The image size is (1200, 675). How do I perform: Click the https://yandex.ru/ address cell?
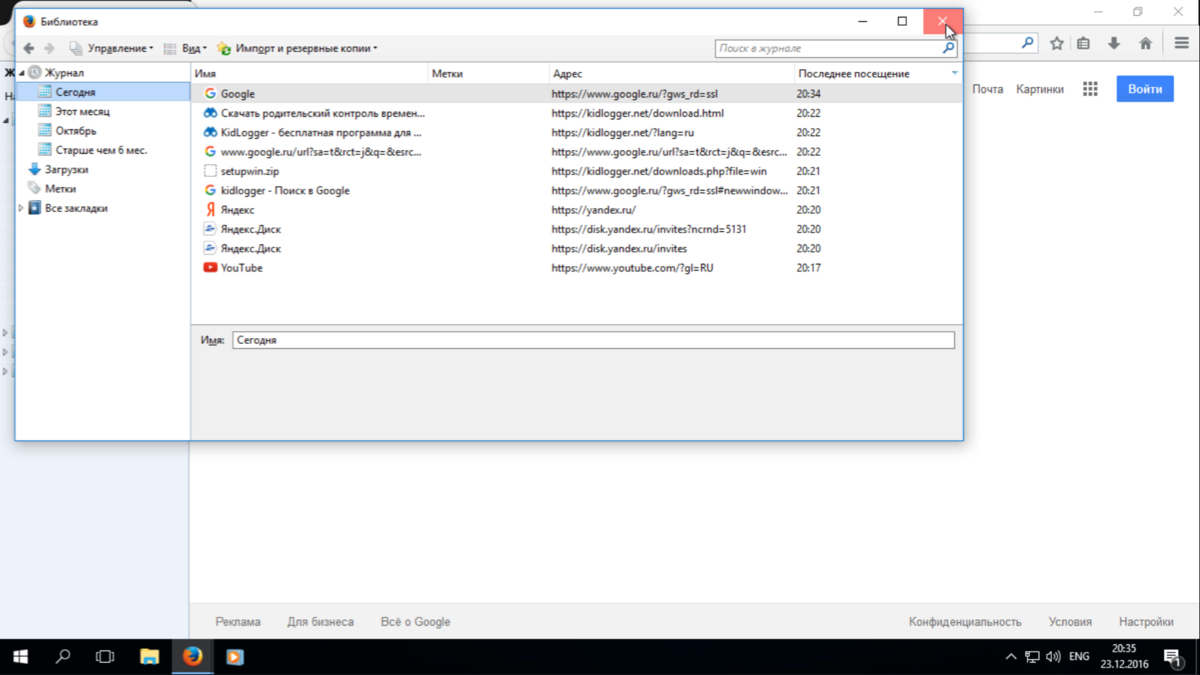pyautogui.click(x=593, y=210)
